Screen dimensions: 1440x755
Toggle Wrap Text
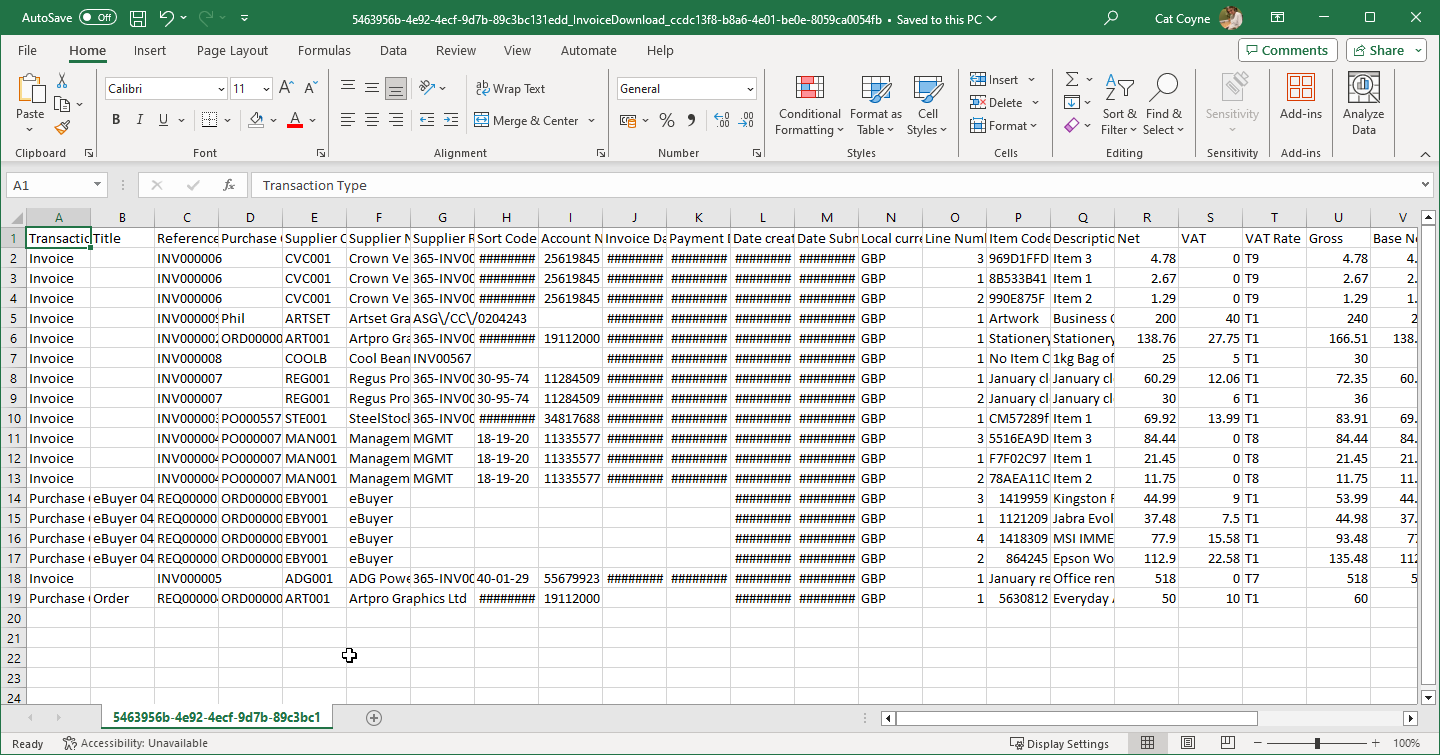[x=510, y=89]
